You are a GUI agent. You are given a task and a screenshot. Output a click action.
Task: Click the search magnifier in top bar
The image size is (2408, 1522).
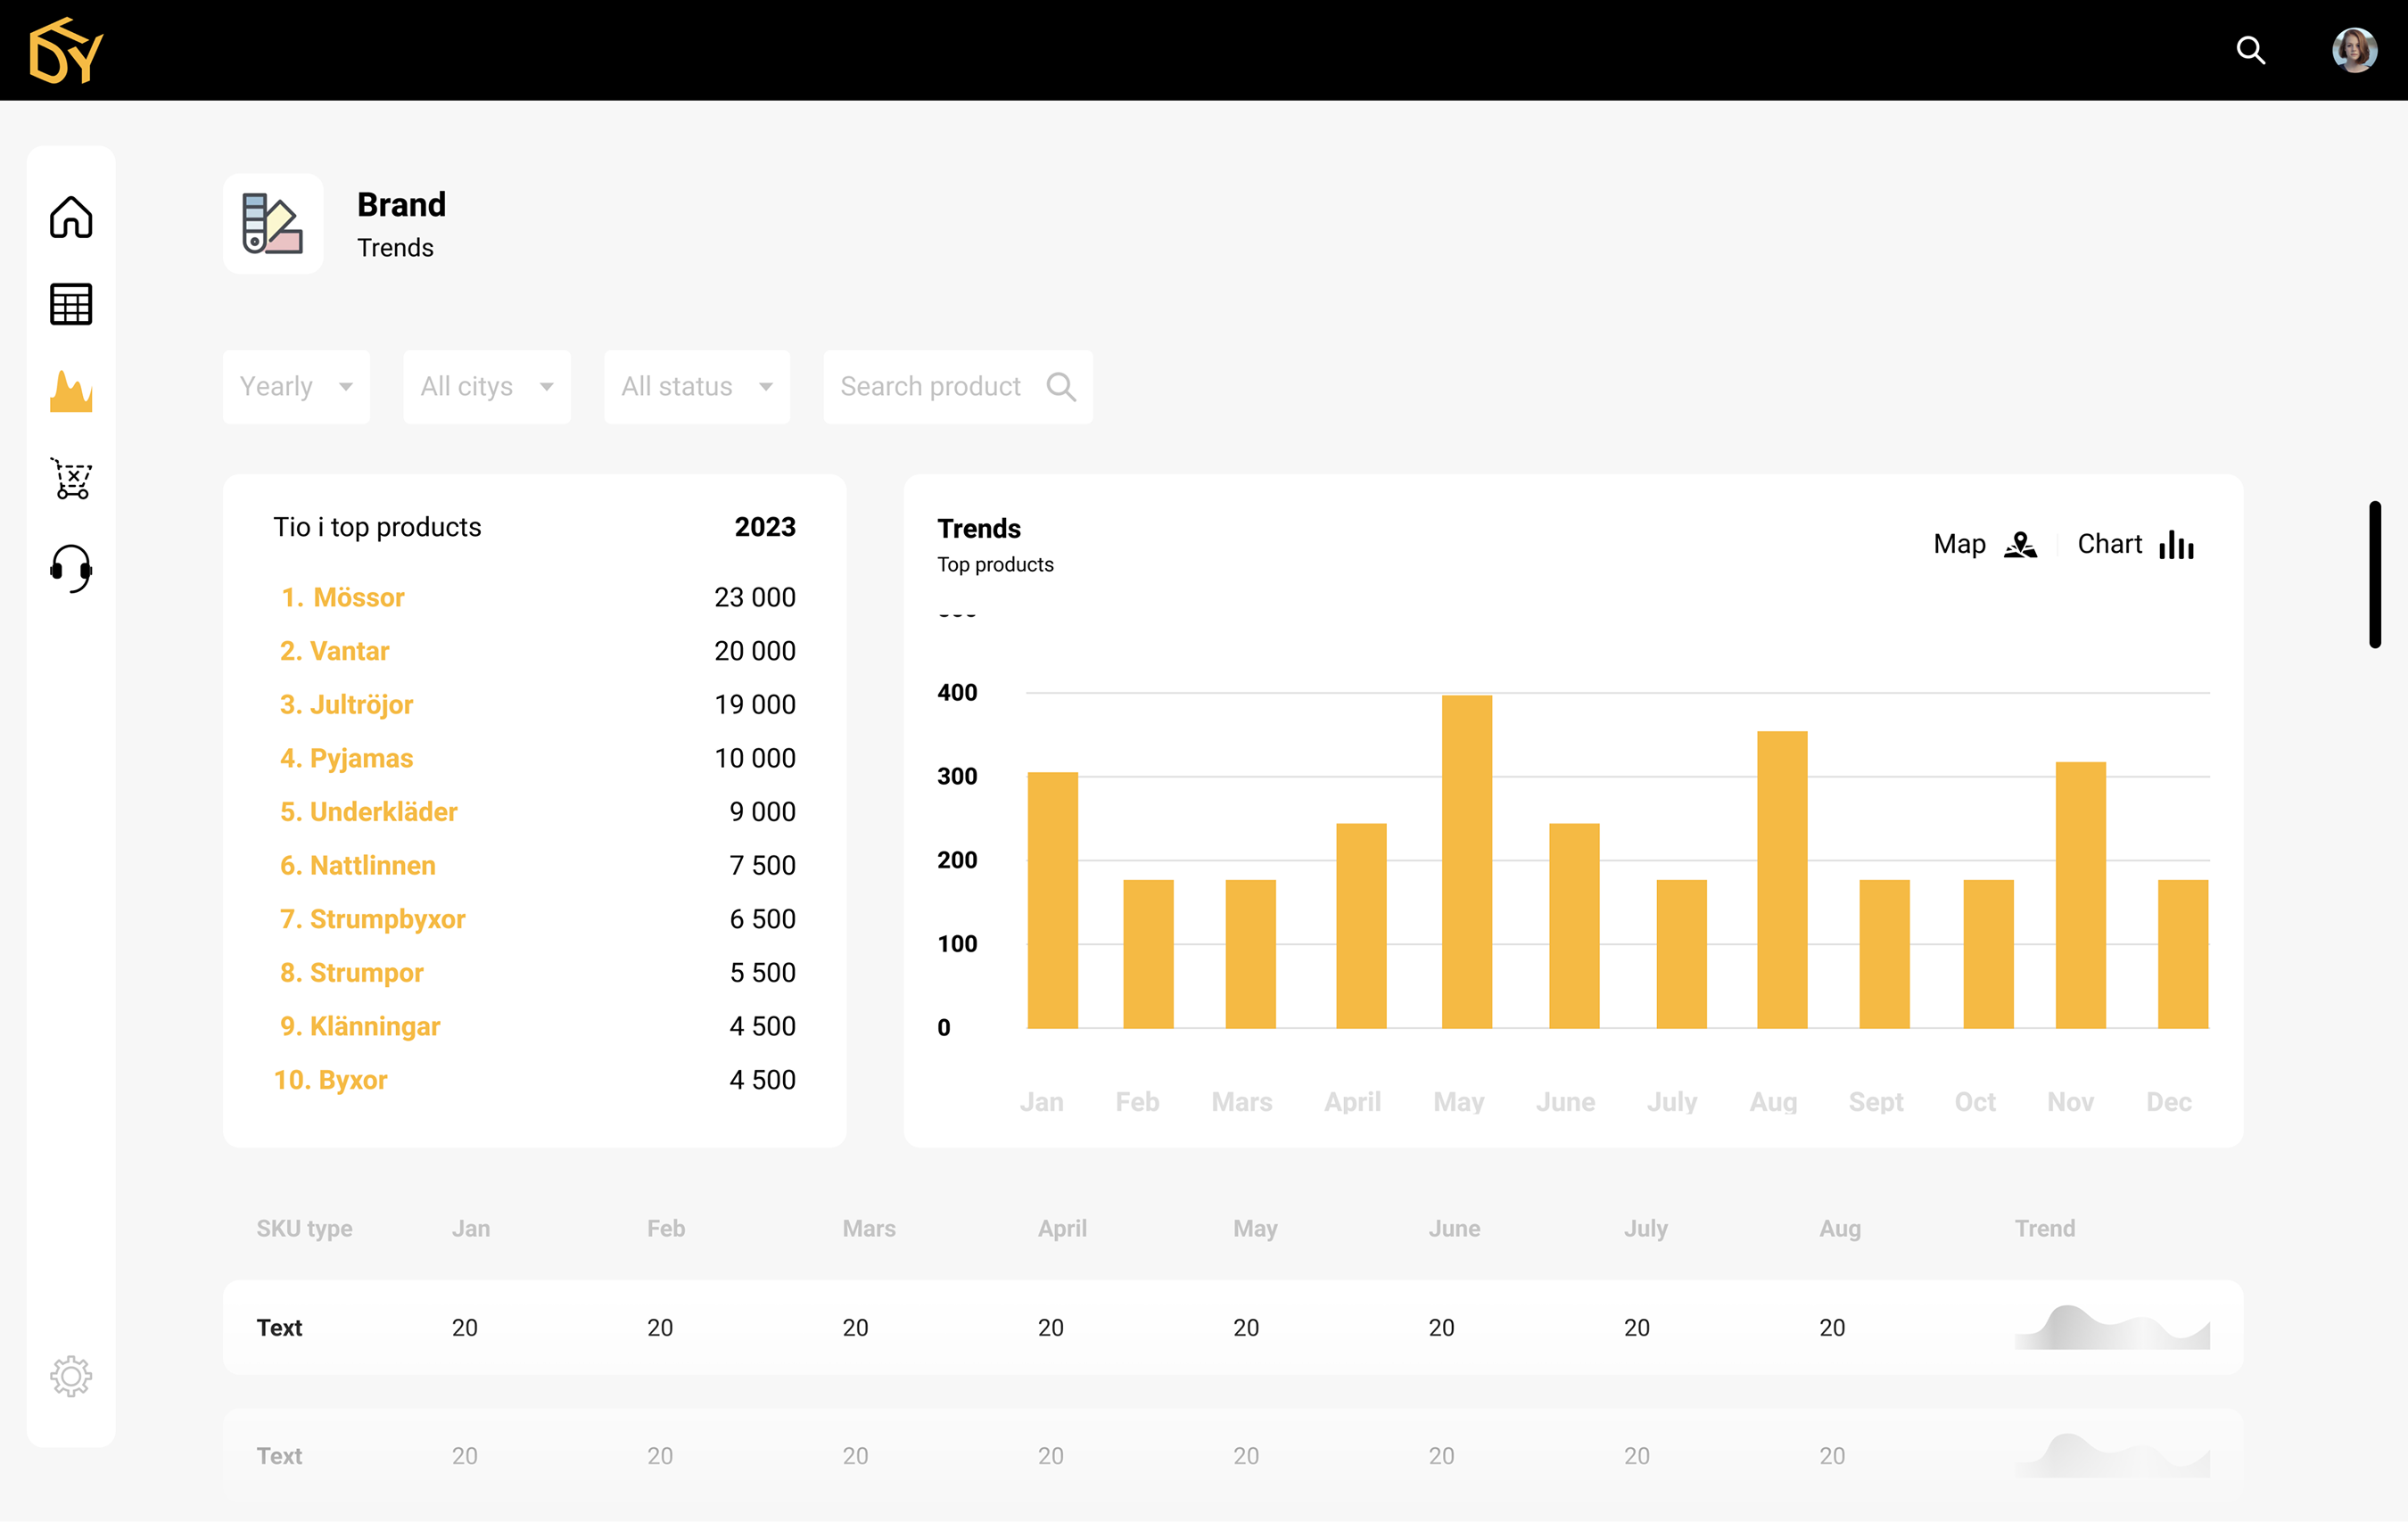point(2250,50)
